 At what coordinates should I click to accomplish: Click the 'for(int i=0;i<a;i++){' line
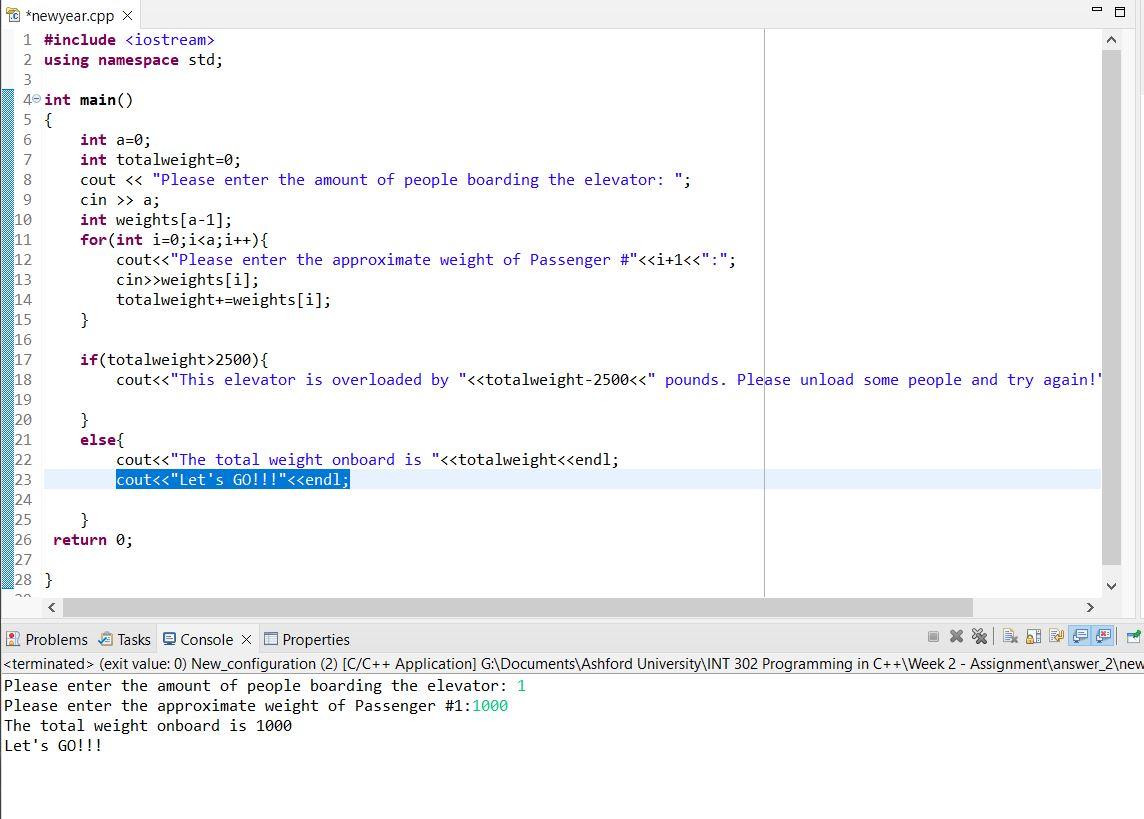click(x=174, y=240)
